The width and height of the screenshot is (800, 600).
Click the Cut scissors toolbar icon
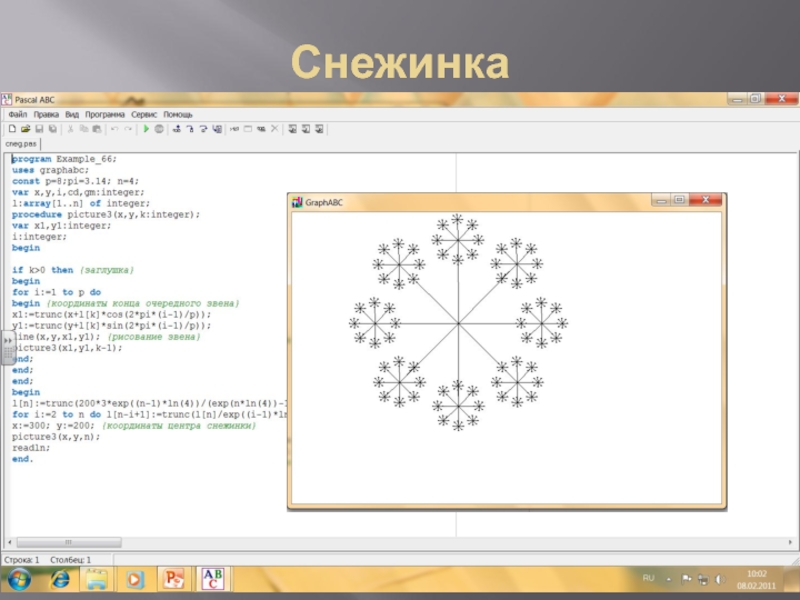click(69, 129)
